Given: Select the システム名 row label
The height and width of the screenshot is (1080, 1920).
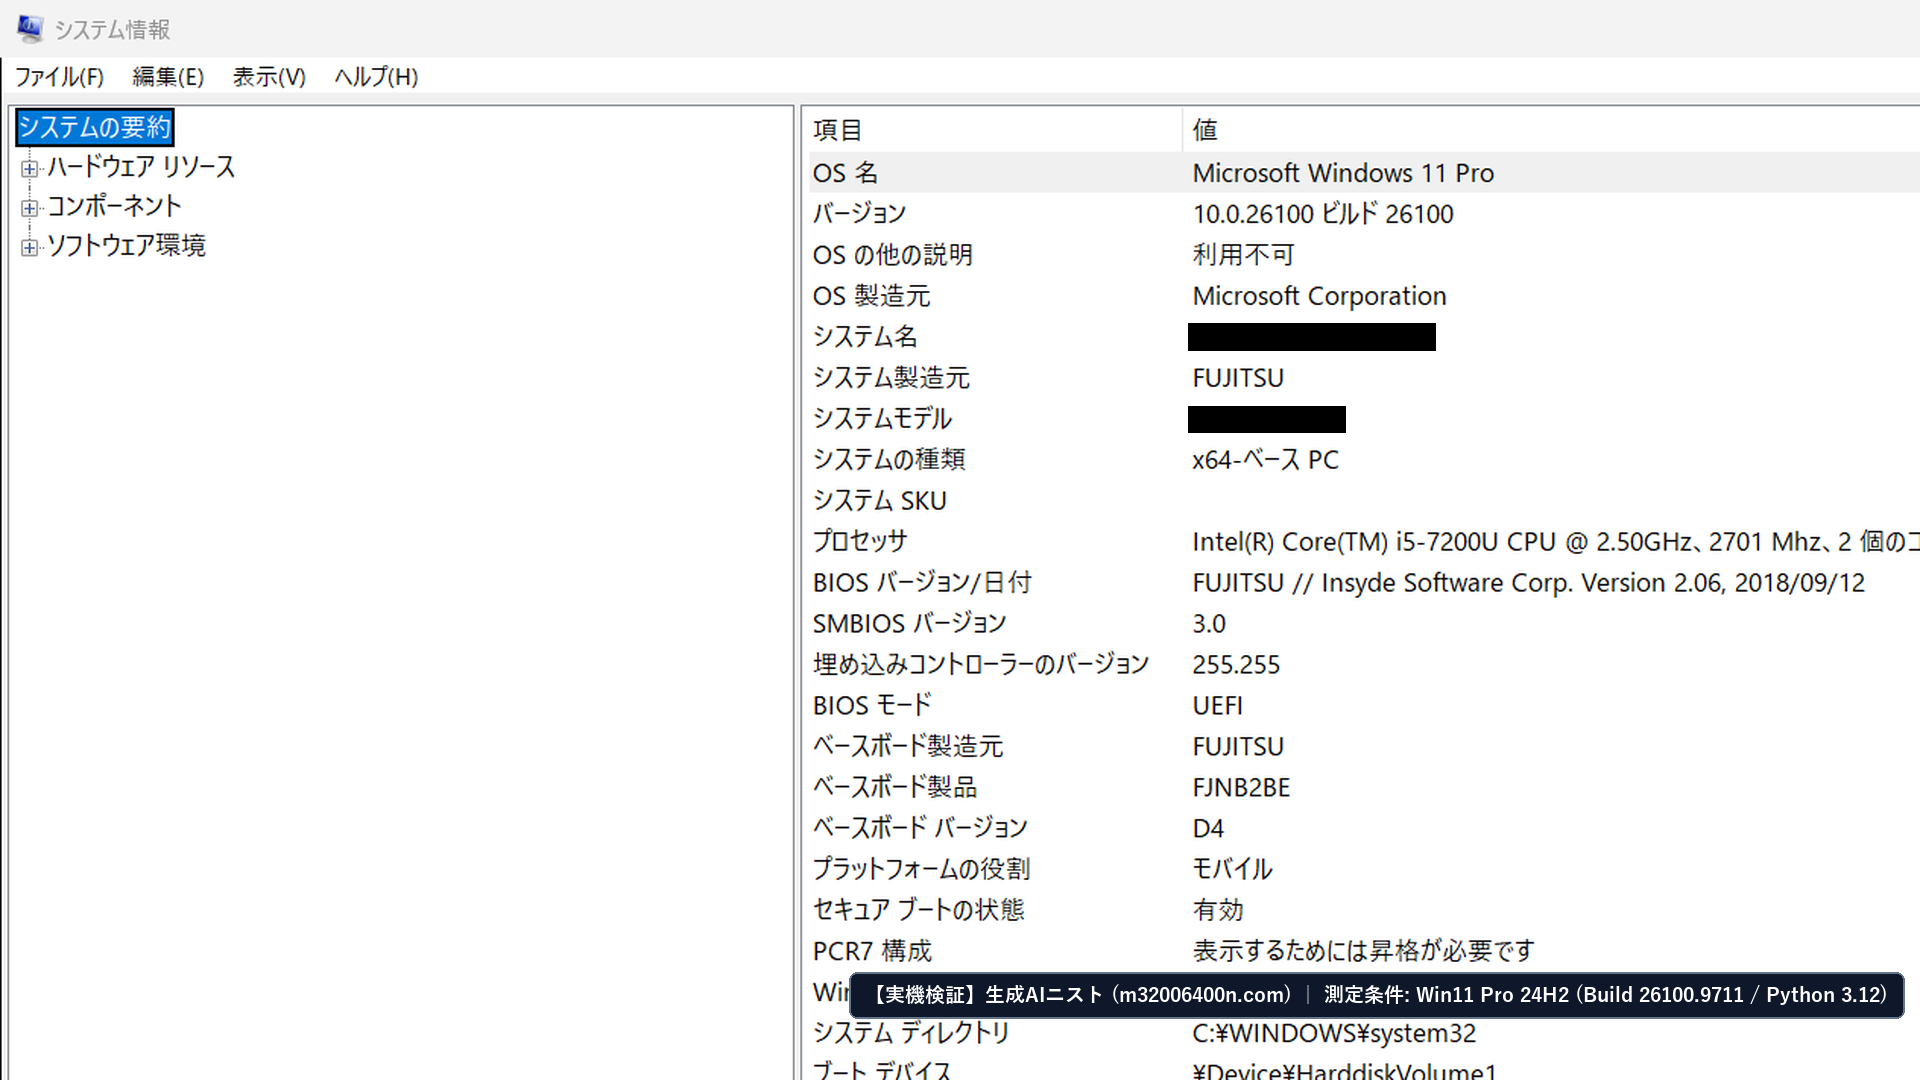Looking at the screenshot, I should (865, 337).
